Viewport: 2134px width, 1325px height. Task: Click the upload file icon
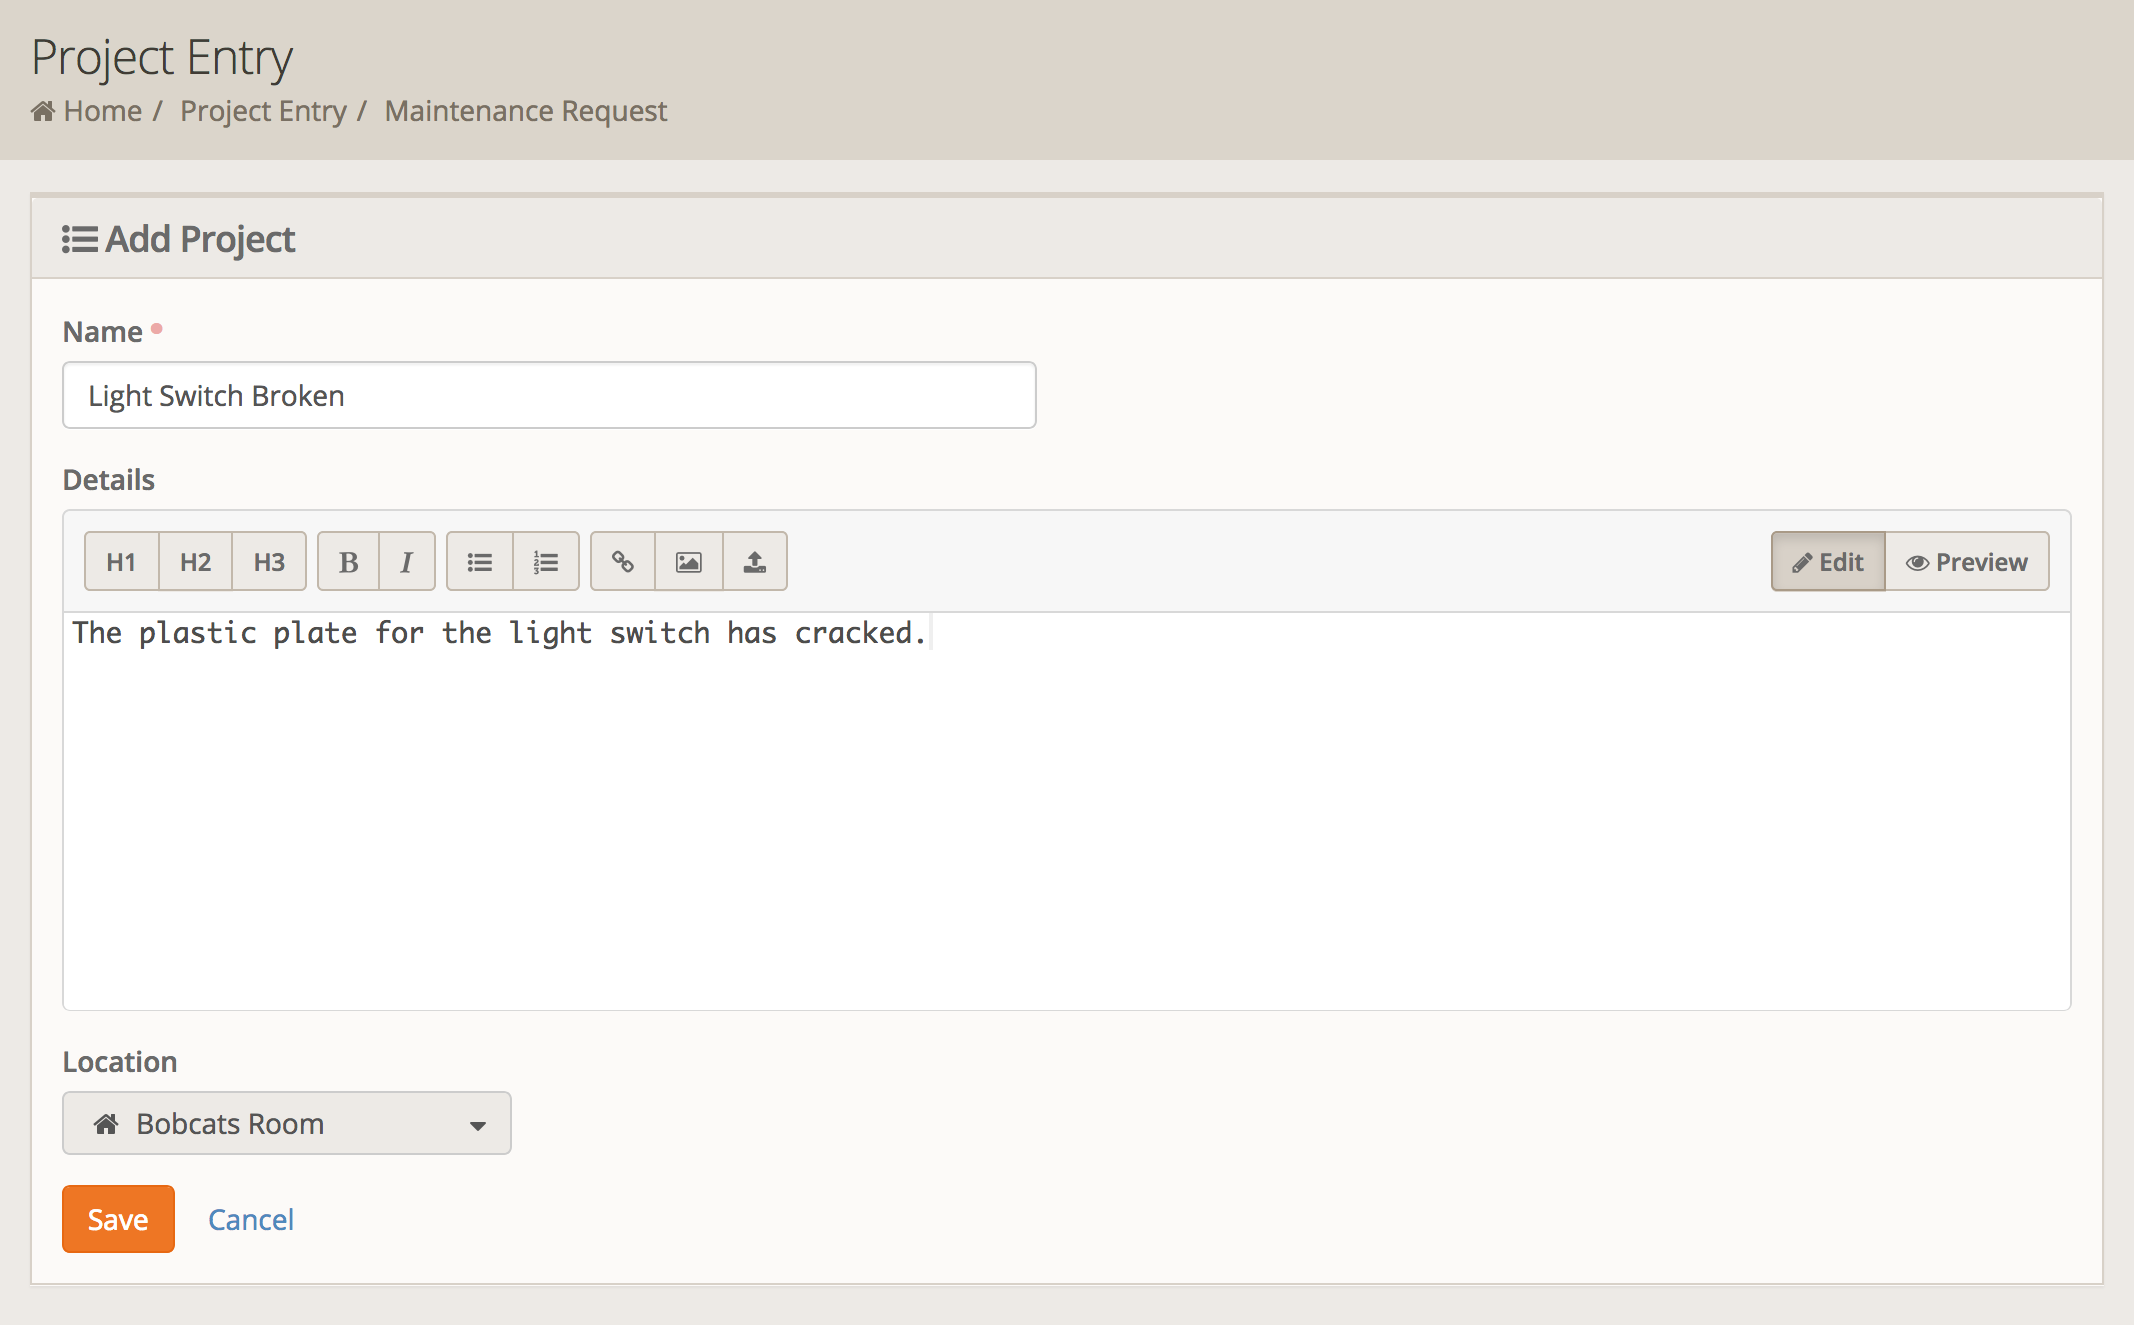tap(755, 562)
